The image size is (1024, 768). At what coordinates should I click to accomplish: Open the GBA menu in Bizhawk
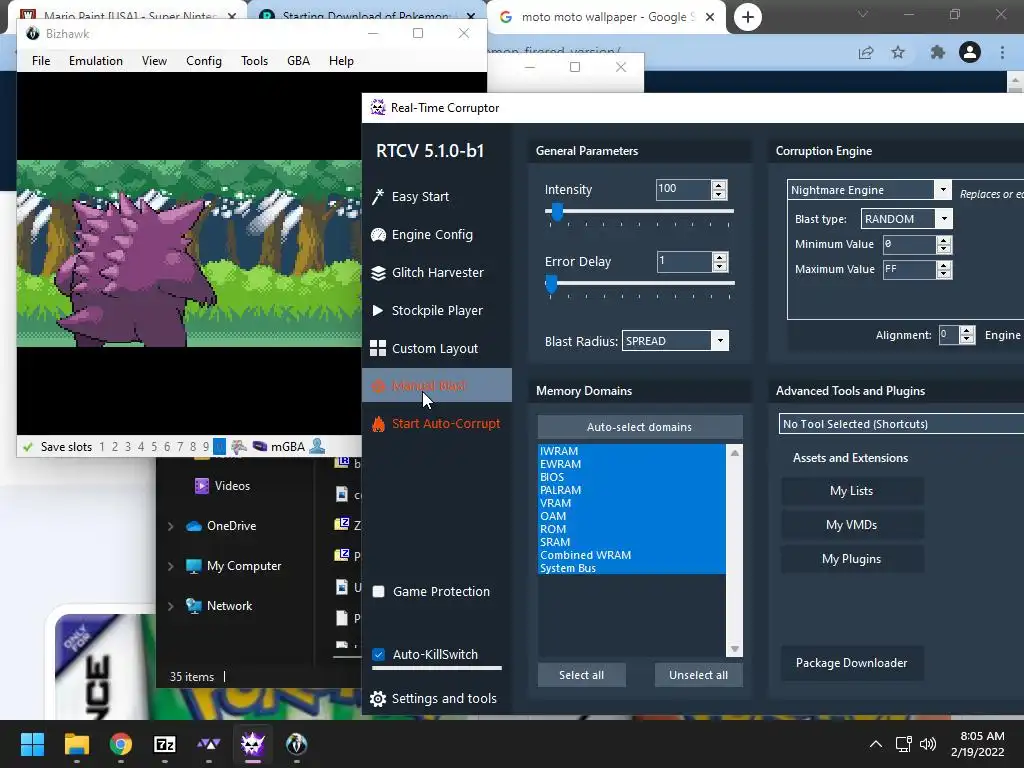pos(298,61)
